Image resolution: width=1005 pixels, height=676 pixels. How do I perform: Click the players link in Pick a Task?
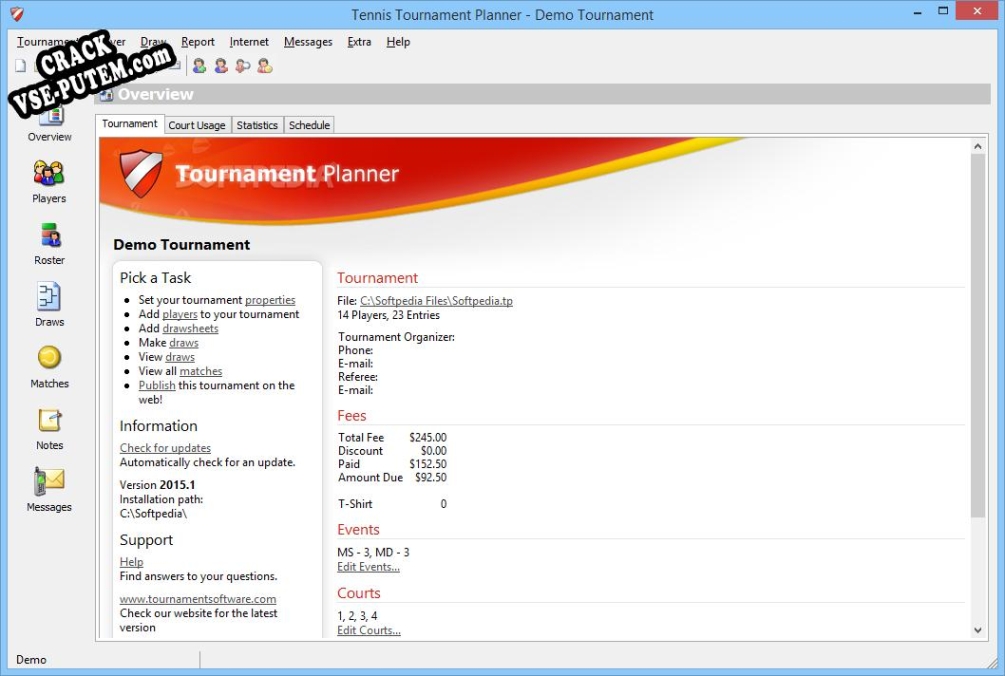tap(179, 314)
